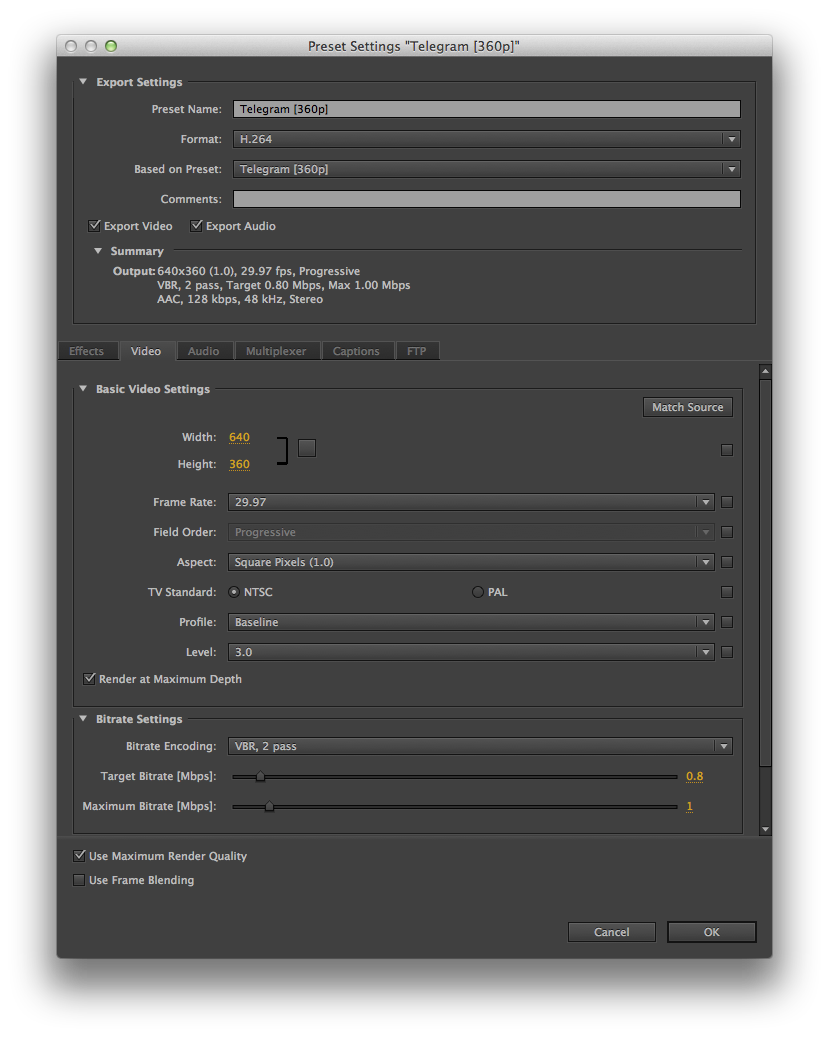Image resolution: width=829 pixels, height=1037 pixels.
Task: Click the Height value 360
Action: [x=240, y=464]
